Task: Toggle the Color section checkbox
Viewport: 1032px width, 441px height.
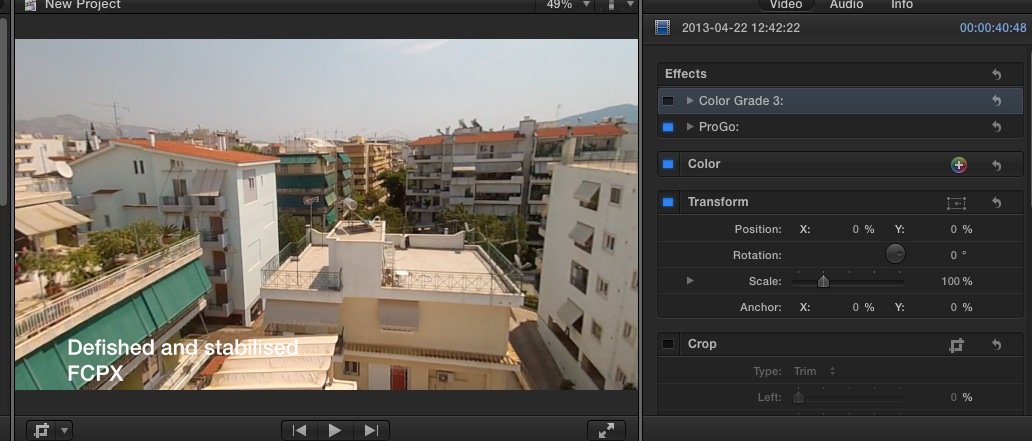Action: coord(668,164)
